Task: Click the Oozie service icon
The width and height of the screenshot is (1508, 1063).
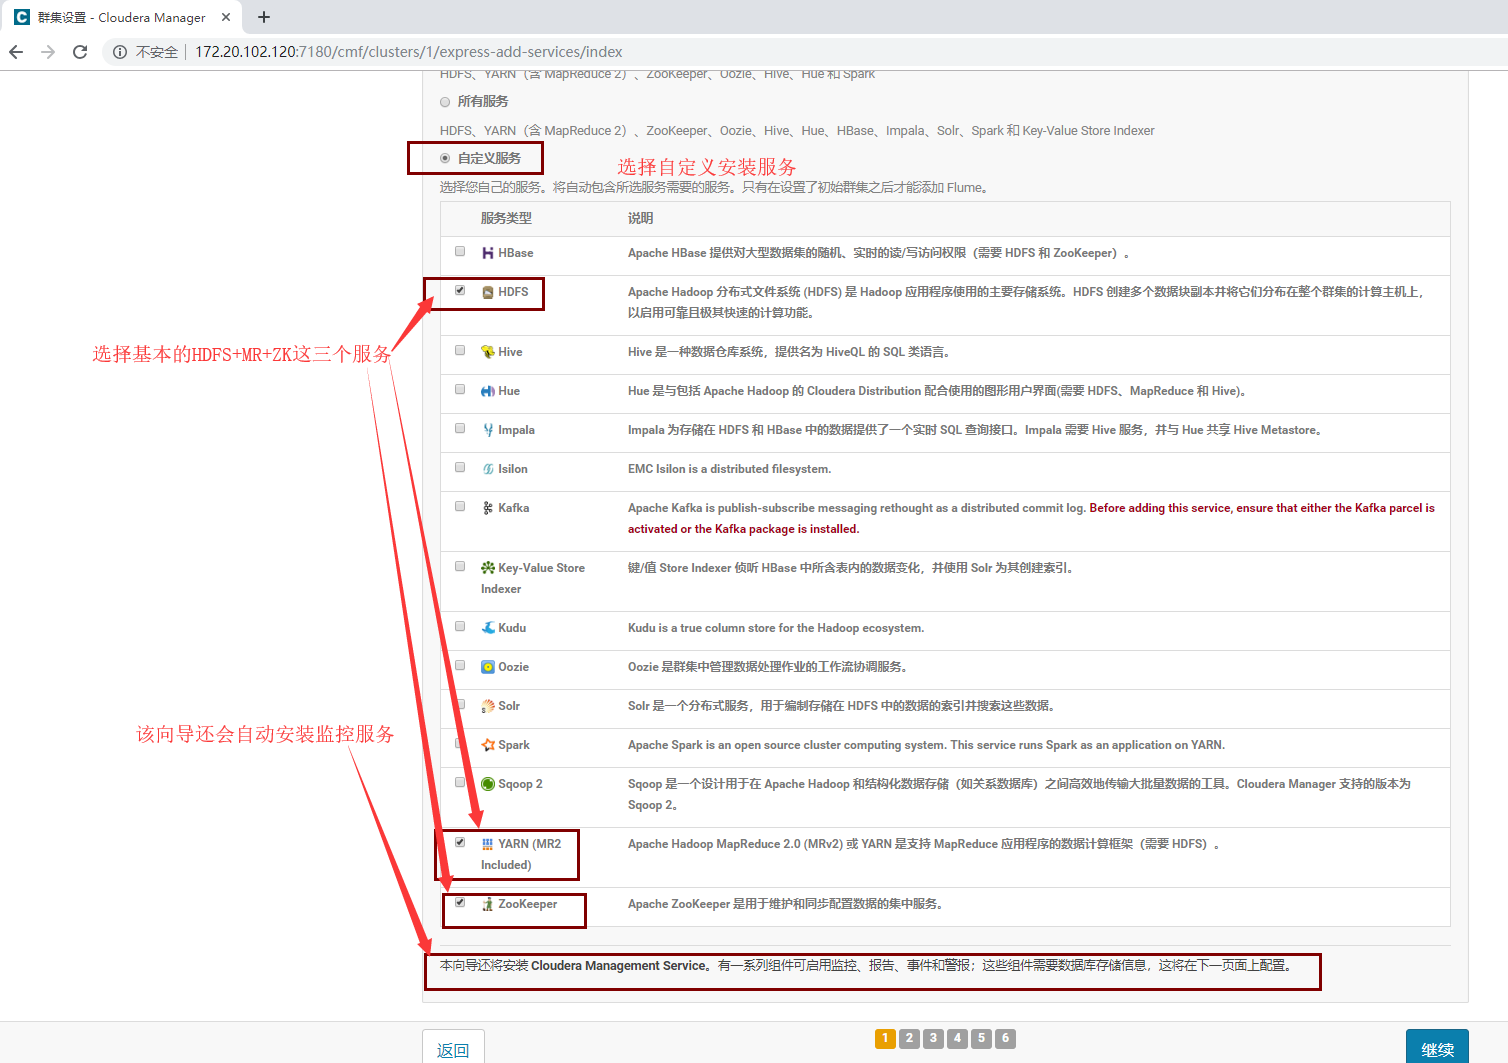Action: 488,667
